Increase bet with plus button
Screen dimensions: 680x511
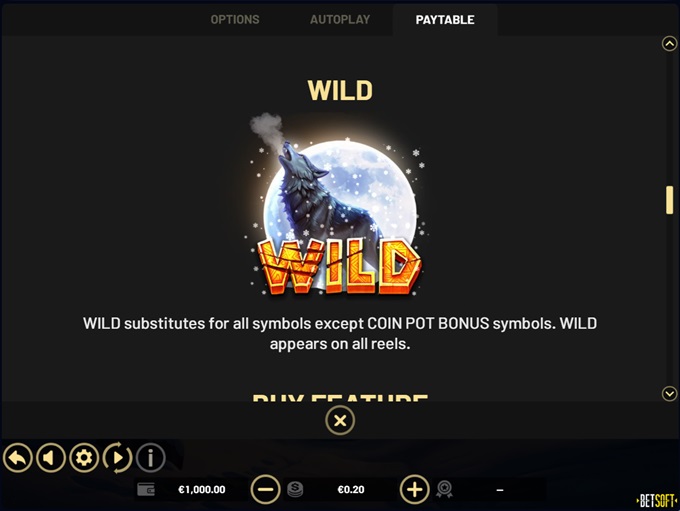[415, 490]
